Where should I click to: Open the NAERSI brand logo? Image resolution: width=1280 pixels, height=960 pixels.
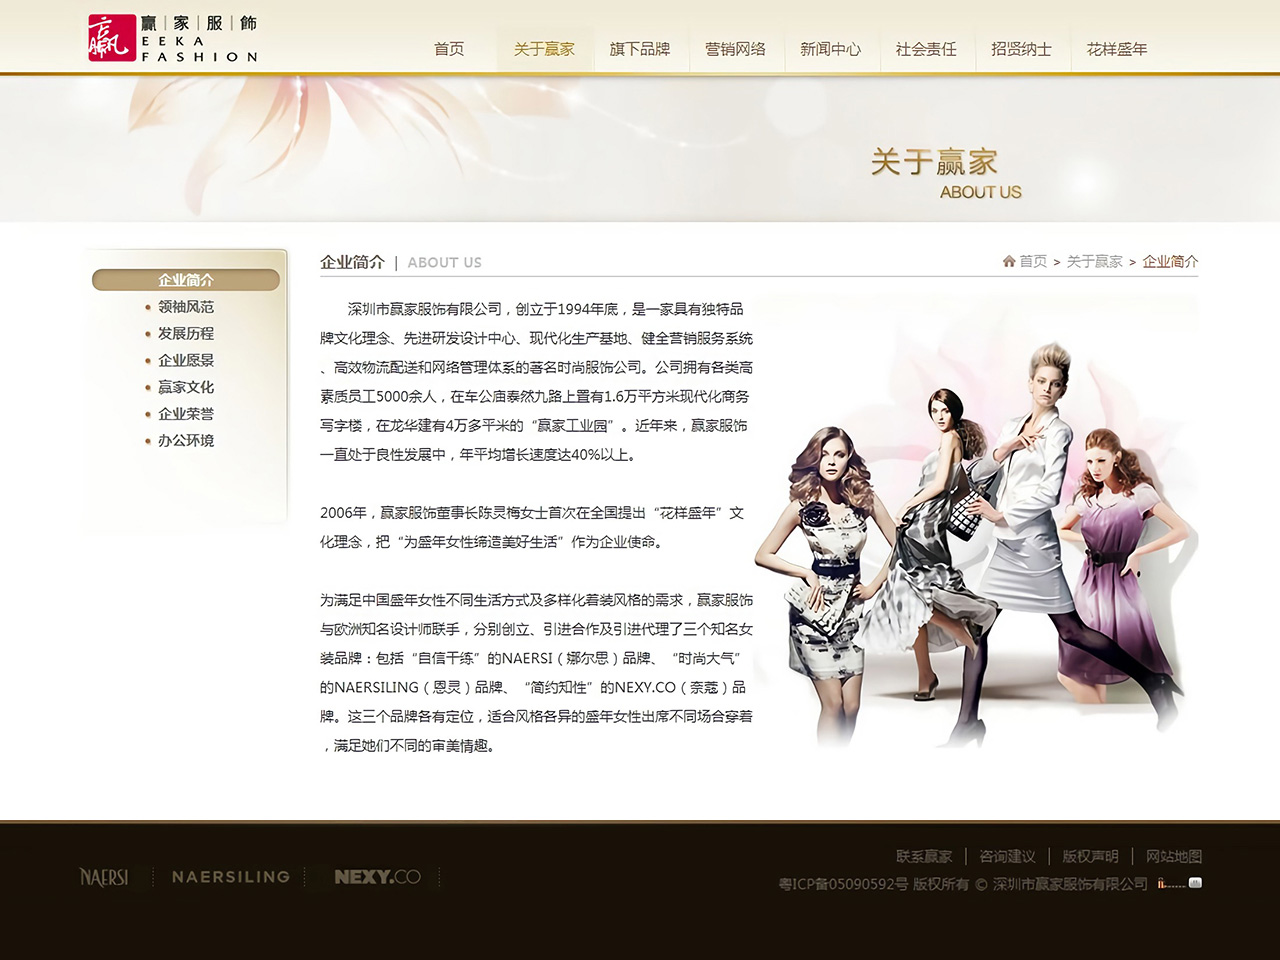pyautogui.click(x=104, y=877)
